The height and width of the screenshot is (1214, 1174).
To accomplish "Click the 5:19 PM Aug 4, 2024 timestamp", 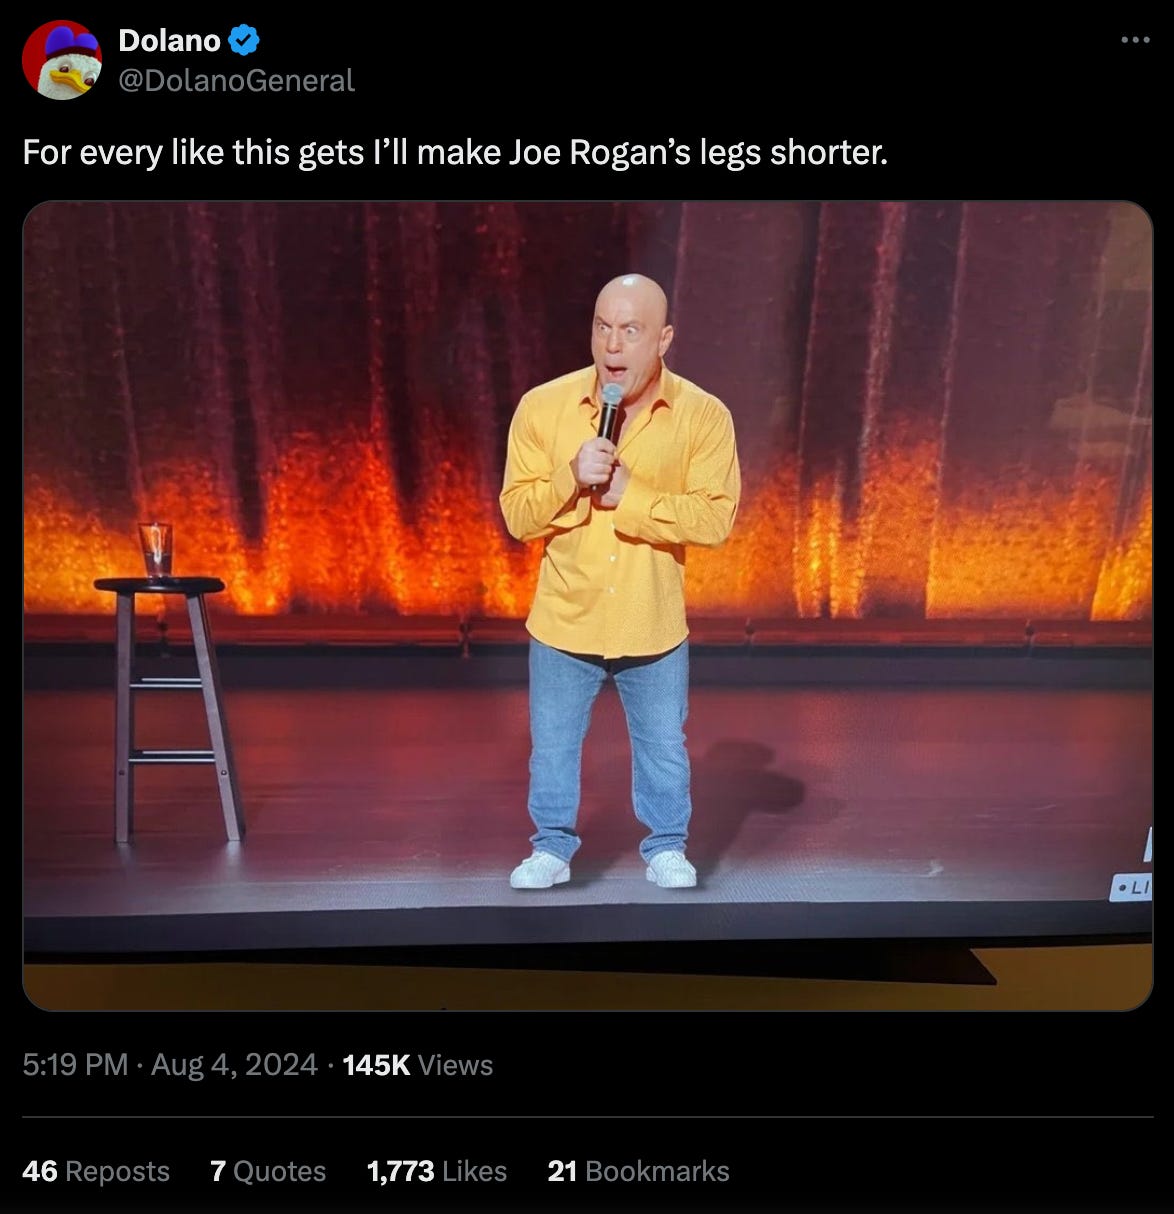I will 170,1065.
